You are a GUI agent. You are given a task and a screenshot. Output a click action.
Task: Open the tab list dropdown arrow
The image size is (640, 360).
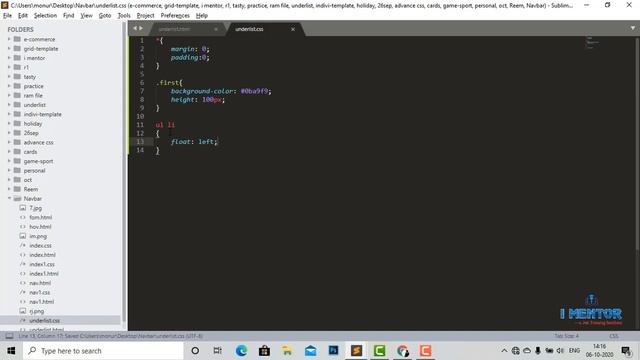pyautogui.click(x=633, y=28)
